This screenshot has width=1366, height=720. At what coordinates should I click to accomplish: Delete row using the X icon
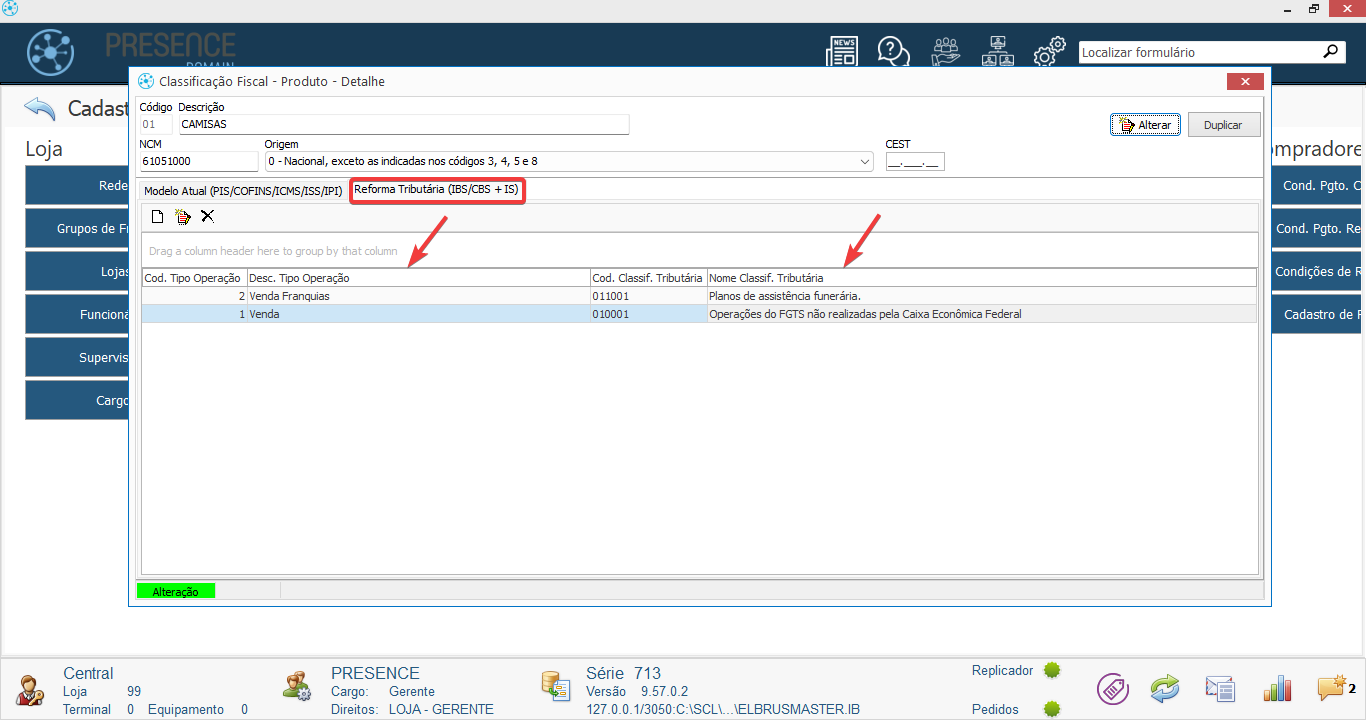click(207, 216)
